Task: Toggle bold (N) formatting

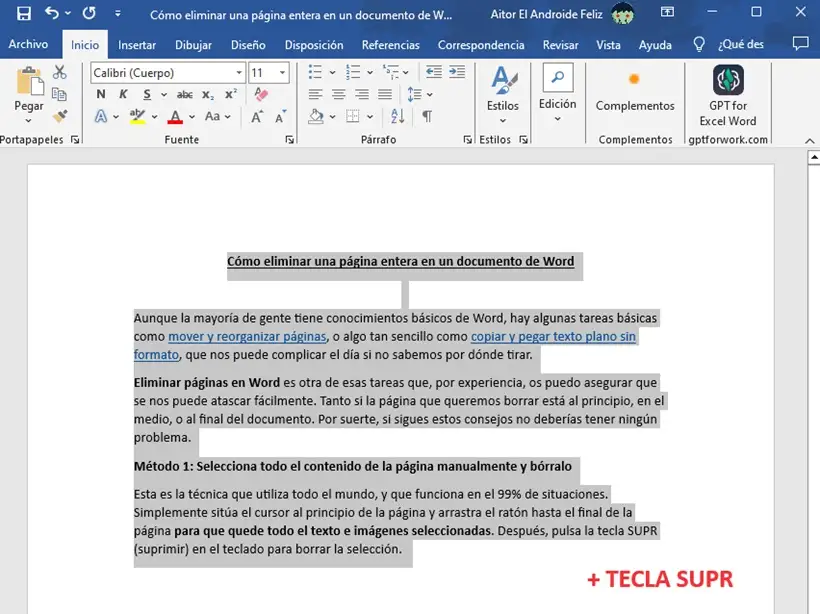Action: click(x=101, y=94)
